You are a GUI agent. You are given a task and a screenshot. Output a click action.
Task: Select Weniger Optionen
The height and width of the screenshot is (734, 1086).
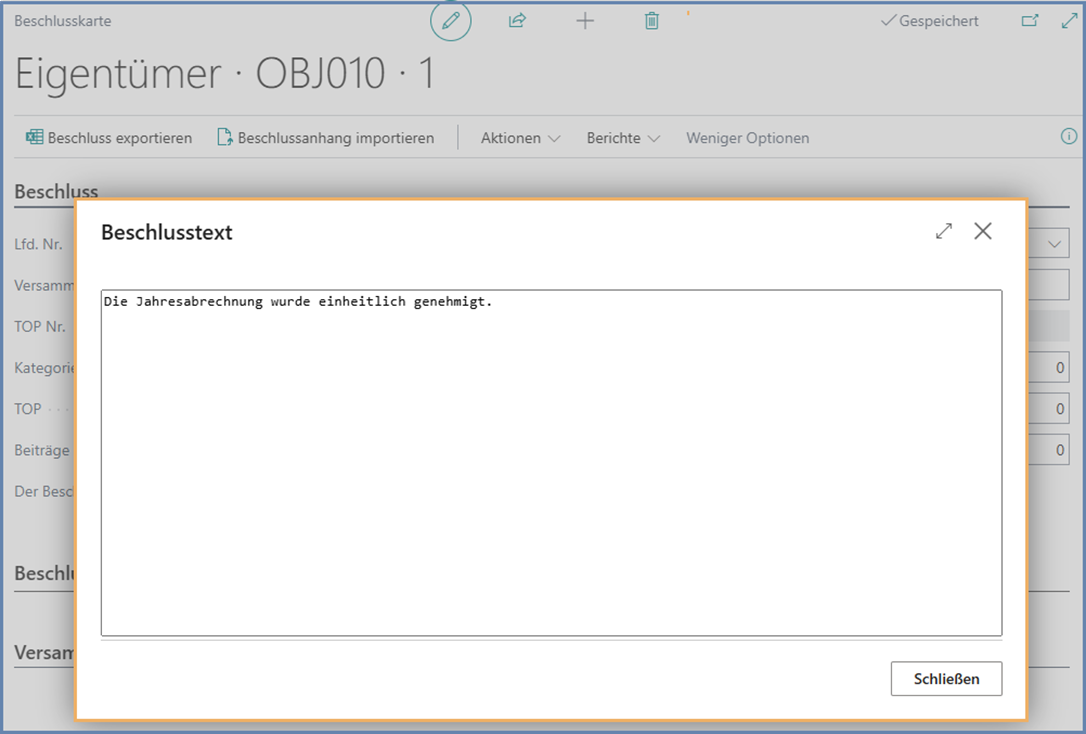[x=747, y=138]
